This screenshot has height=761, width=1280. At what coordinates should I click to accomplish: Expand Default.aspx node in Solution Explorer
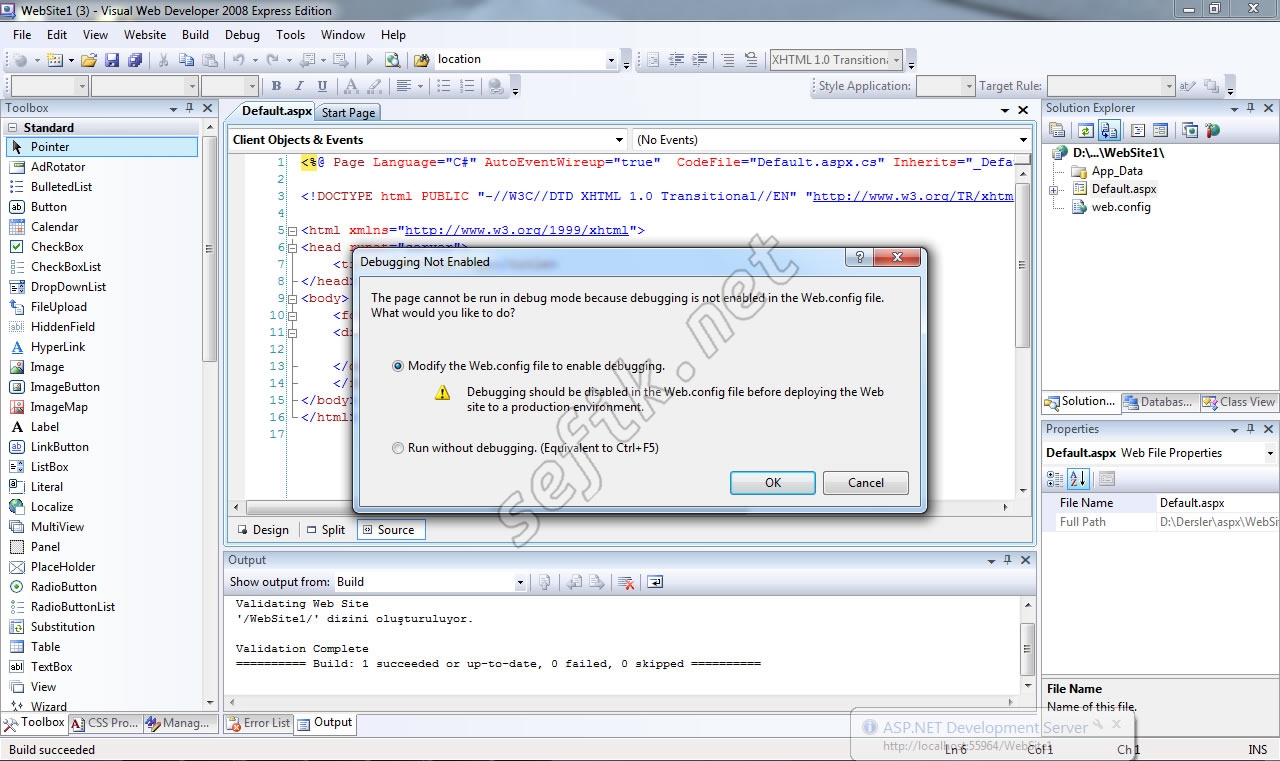click(x=1053, y=189)
